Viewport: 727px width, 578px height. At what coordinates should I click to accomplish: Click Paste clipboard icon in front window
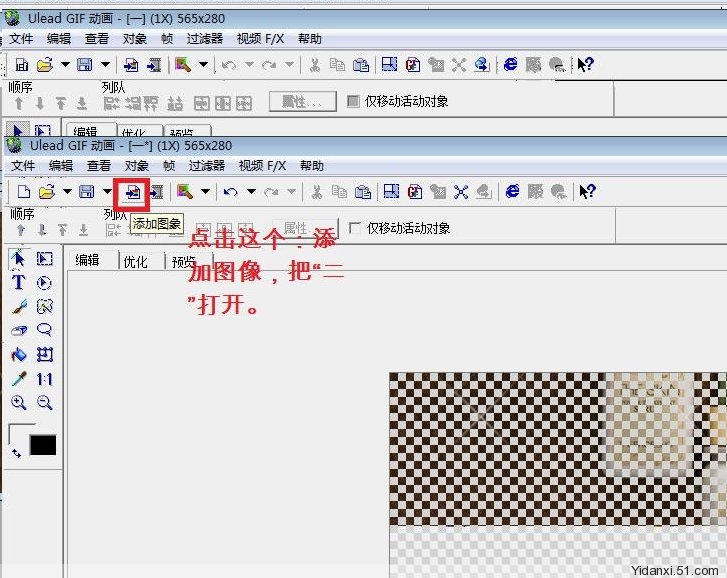pyautogui.click(x=363, y=191)
